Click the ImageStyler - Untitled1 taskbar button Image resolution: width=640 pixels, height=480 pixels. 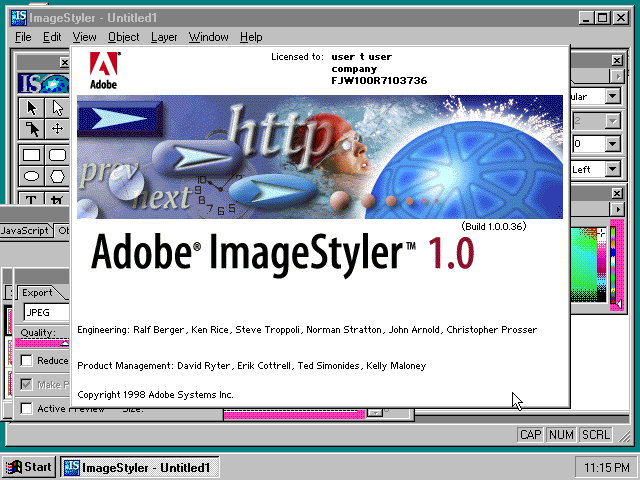[140, 467]
